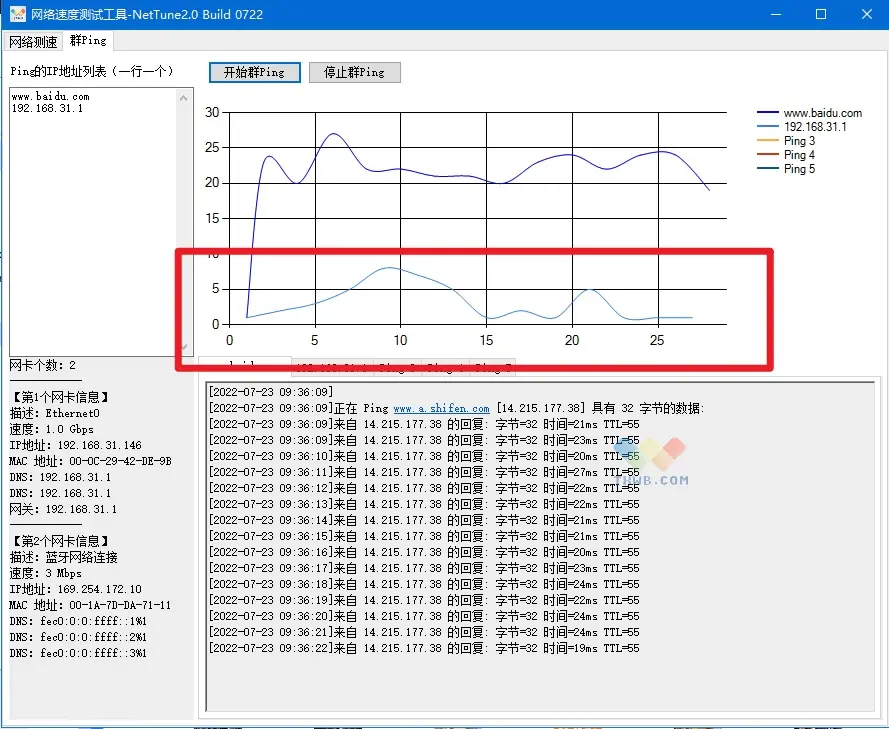
Task: Click the 网卡个数: 2 text
Action: tap(43, 365)
